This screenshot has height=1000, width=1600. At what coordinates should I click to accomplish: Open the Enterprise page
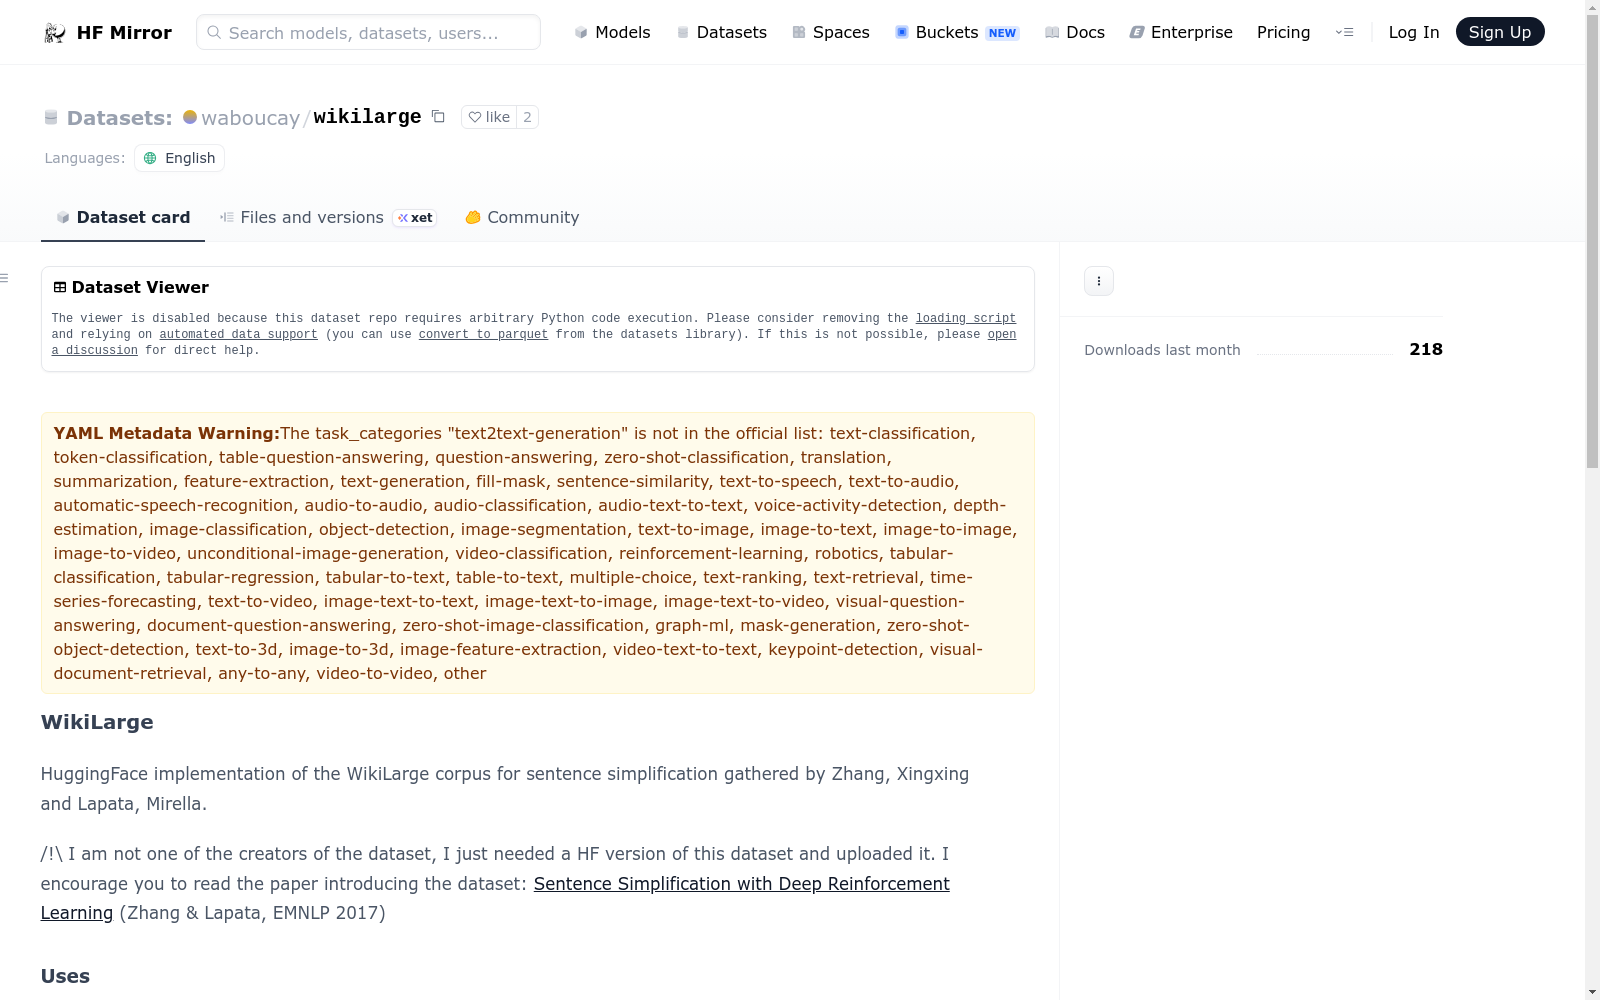coord(1181,33)
